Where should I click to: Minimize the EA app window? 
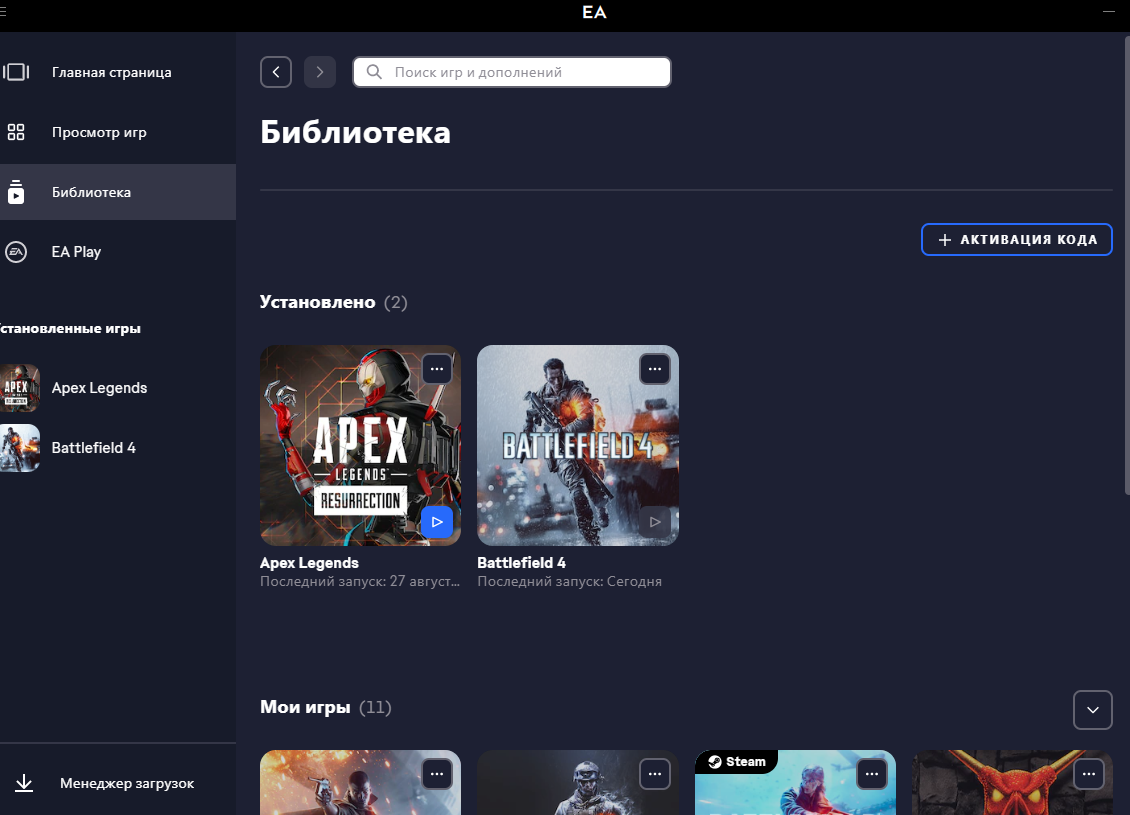(x=1109, y=12)
